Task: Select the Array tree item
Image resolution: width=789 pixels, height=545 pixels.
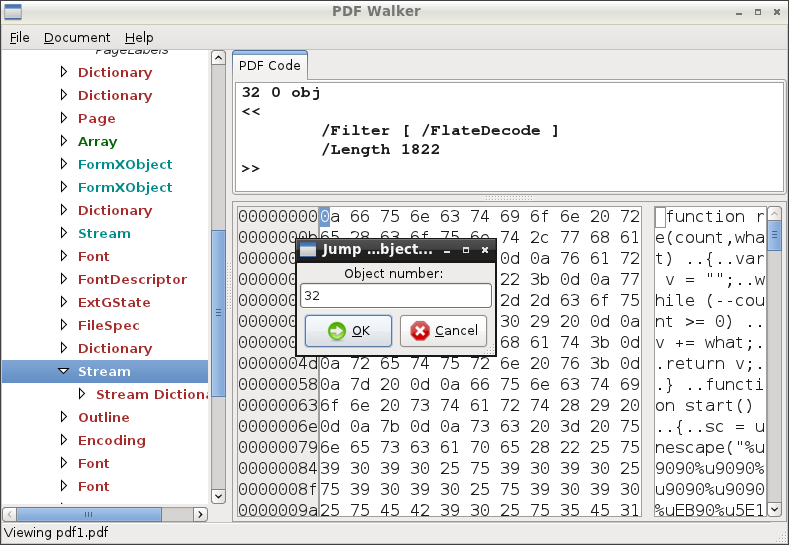Action: pos(97,141)
